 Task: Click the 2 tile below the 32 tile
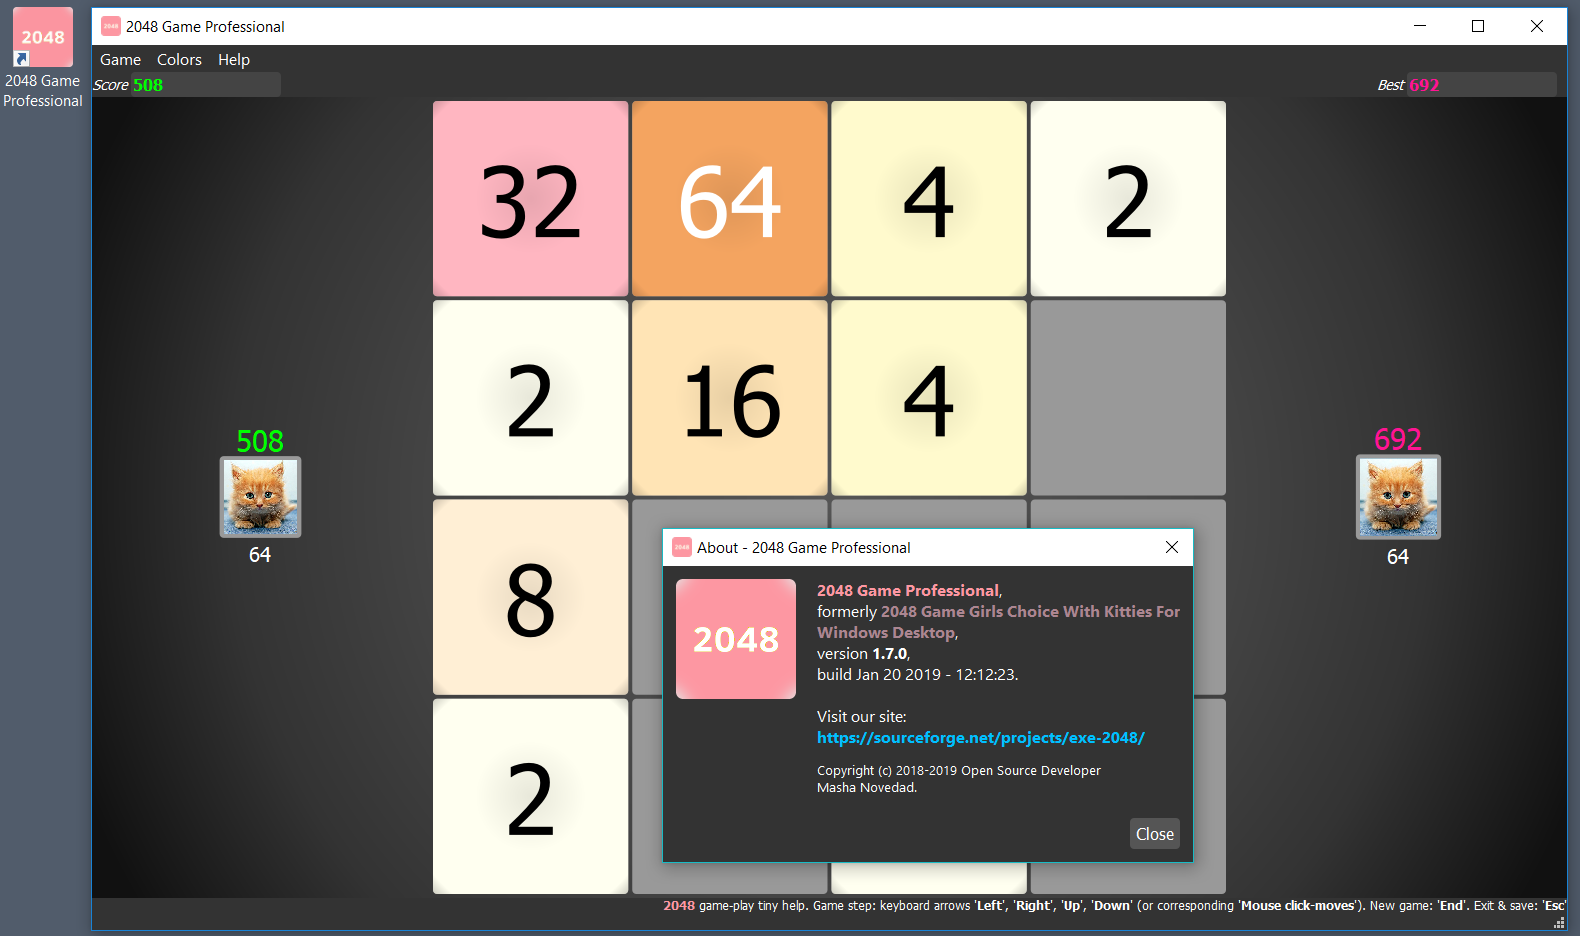[531, 398]
